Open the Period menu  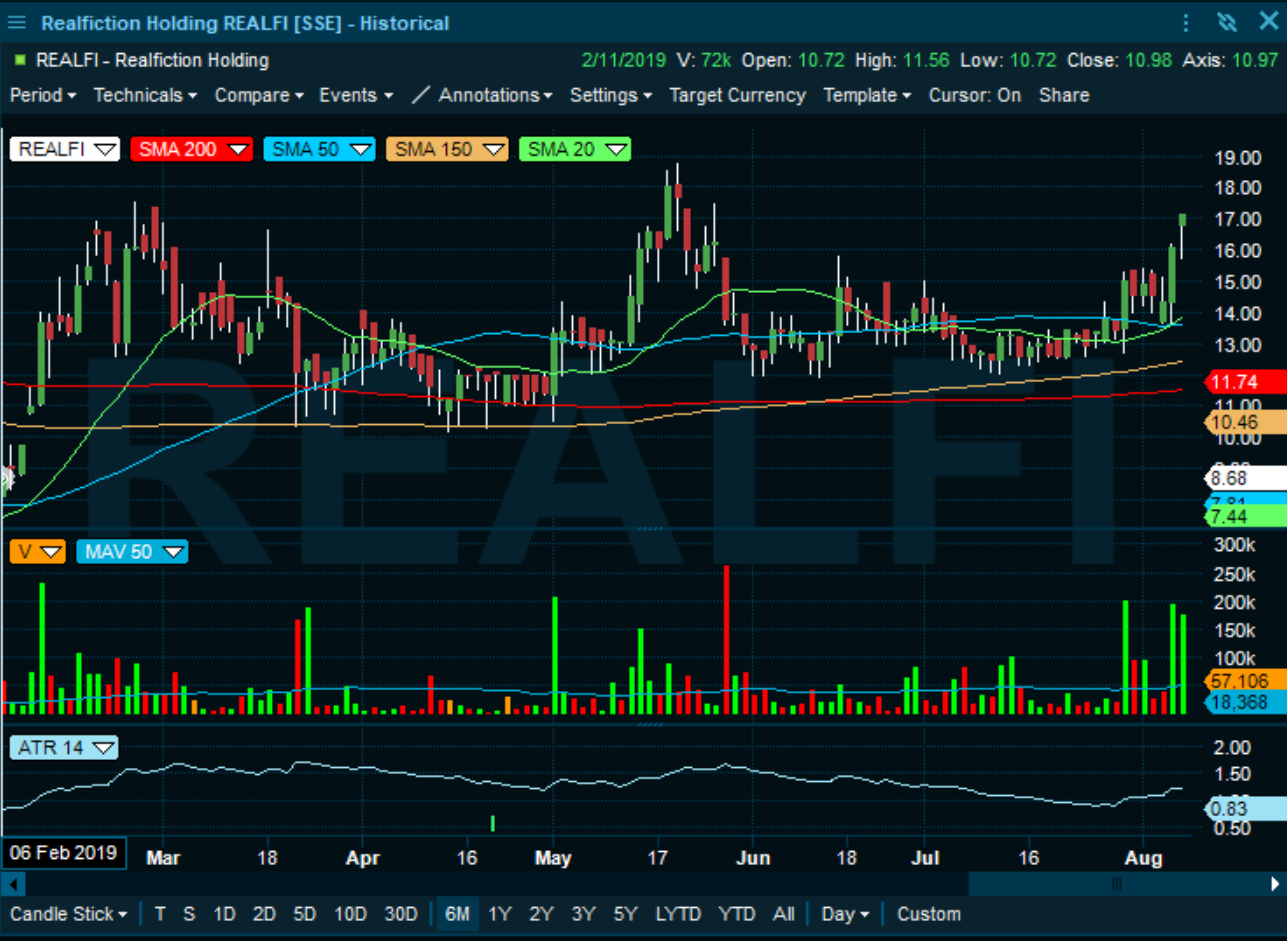43,95
